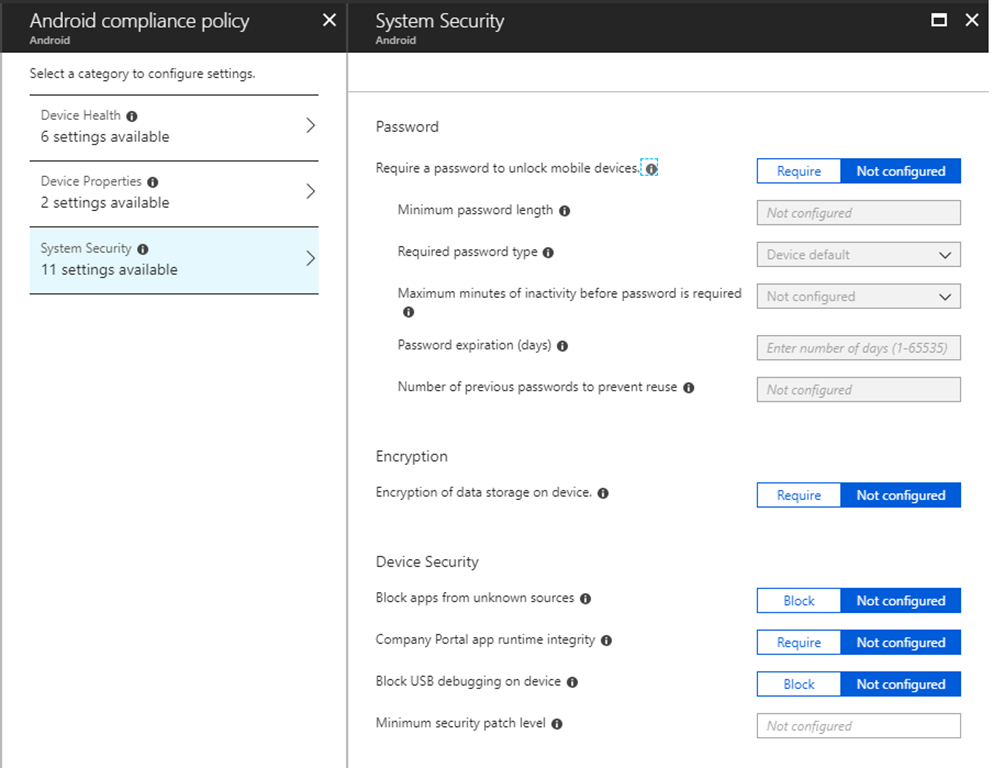Select Block for apps from unknown sources
The width and height of the screenshot is (993, 768).
point(798,601)
